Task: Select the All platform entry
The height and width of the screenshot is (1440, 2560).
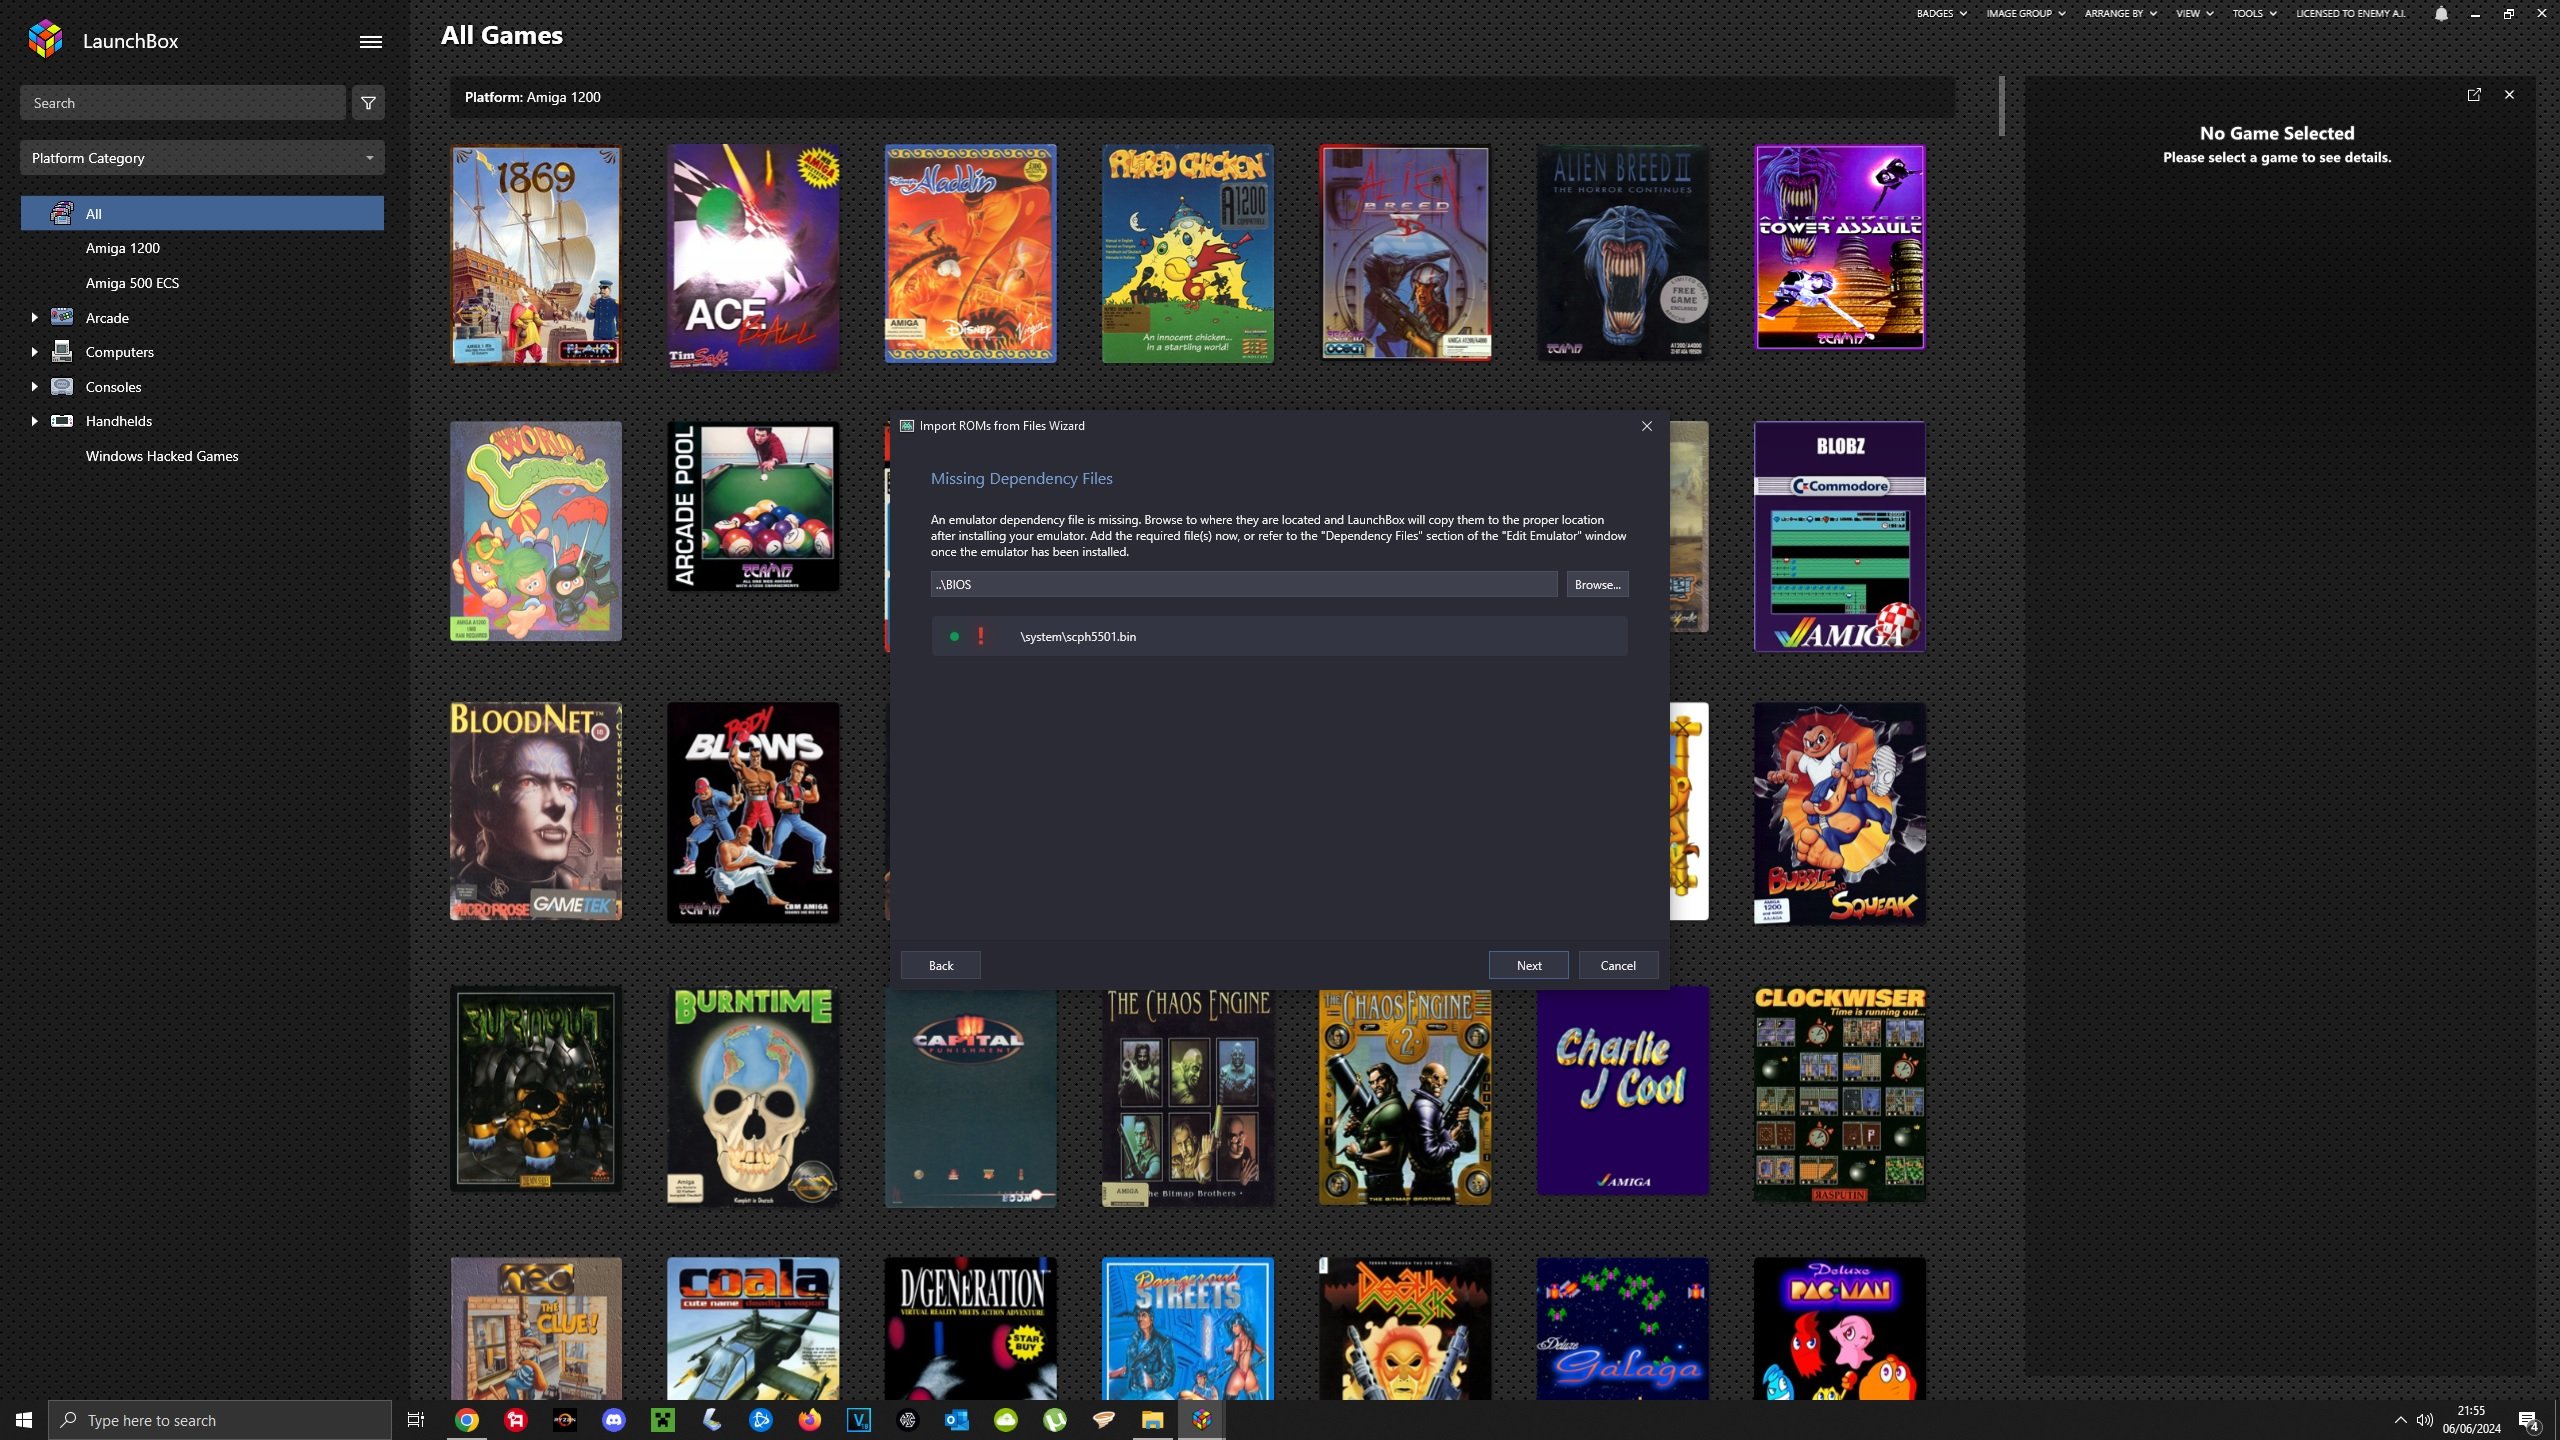Action: click(202, 213)
